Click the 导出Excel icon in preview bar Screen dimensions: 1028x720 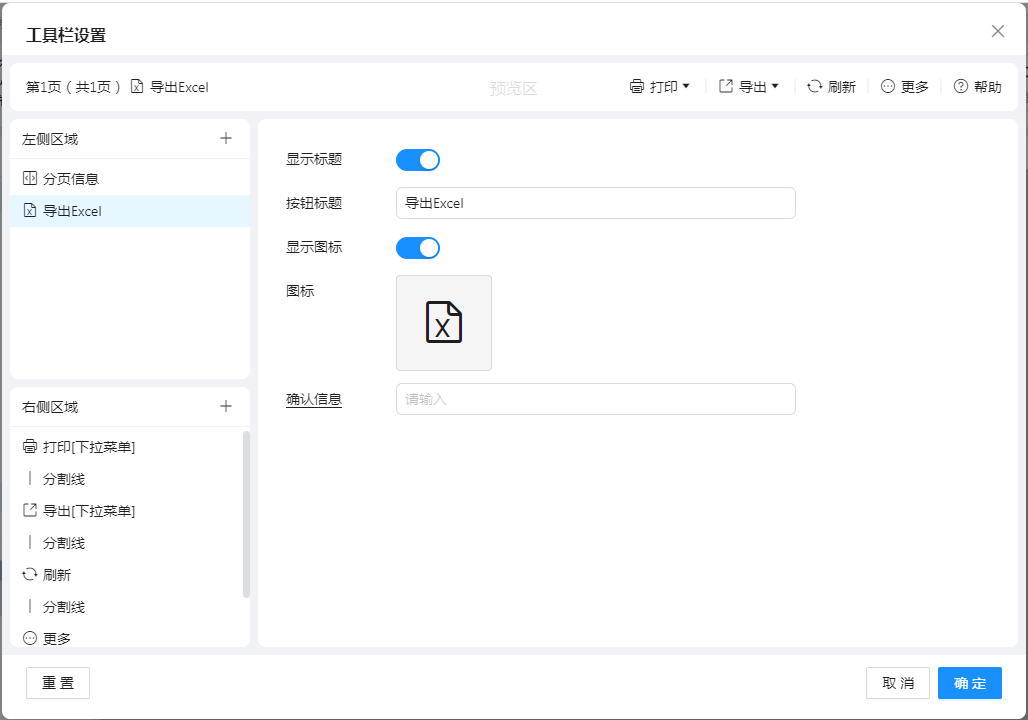click(138, 87)
